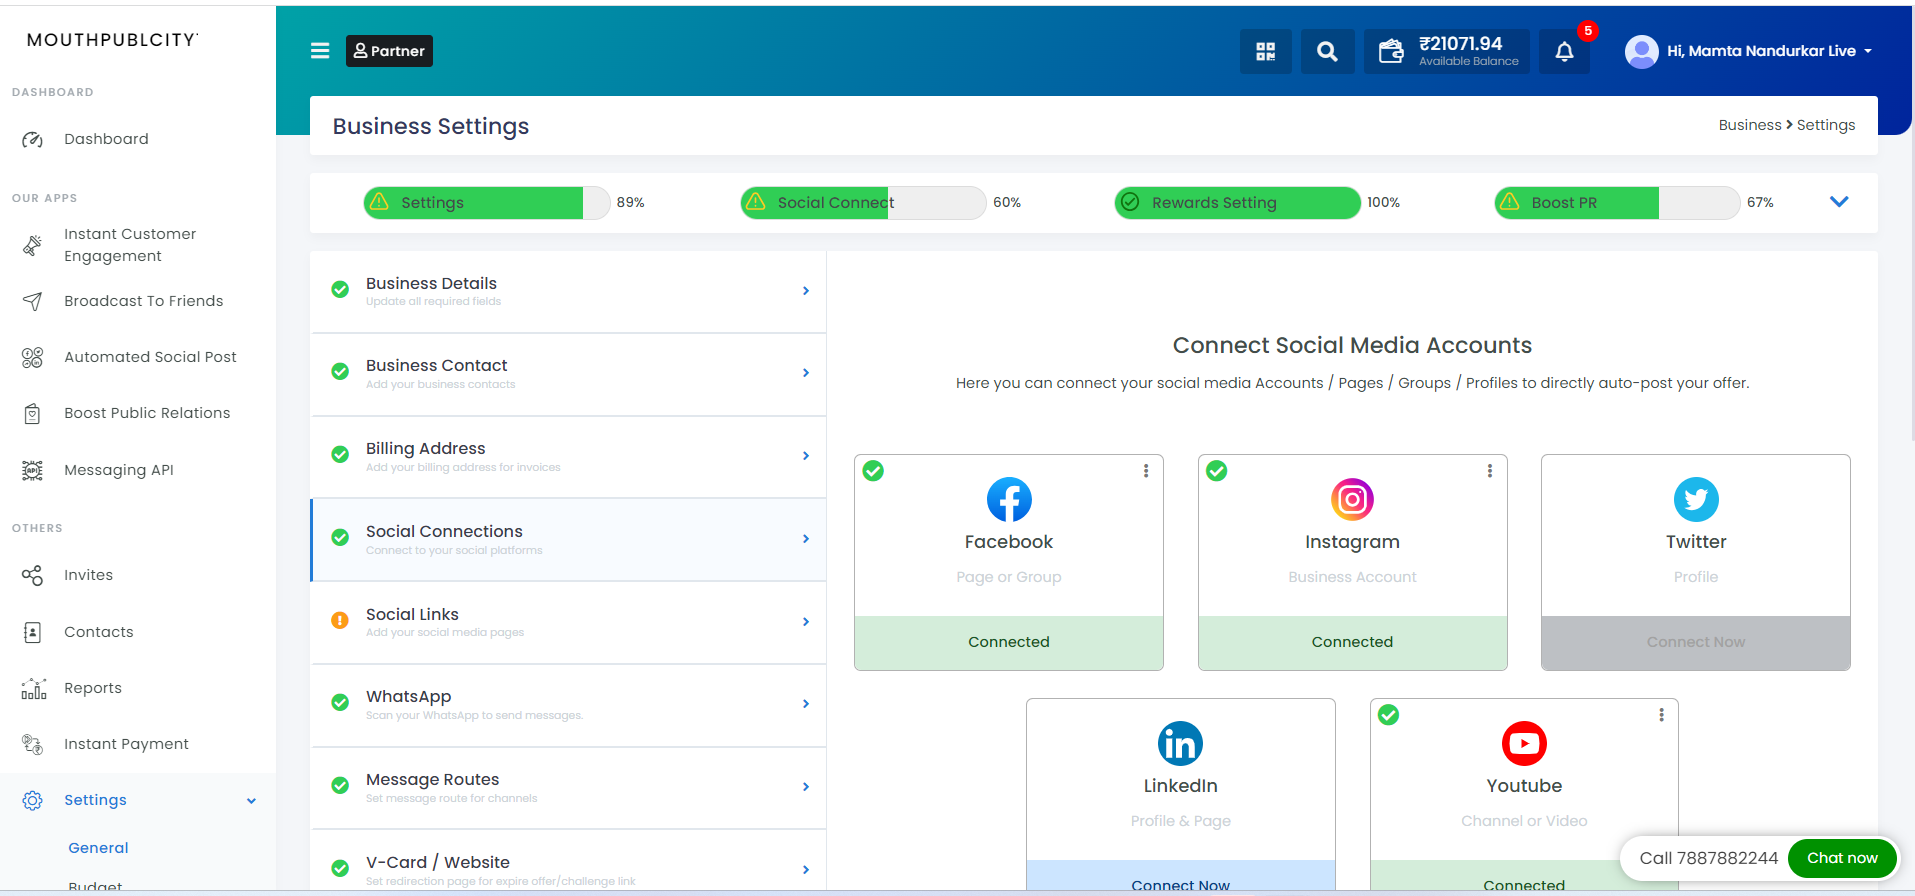Open Instagram card three-dot menu

[1489, 471]
